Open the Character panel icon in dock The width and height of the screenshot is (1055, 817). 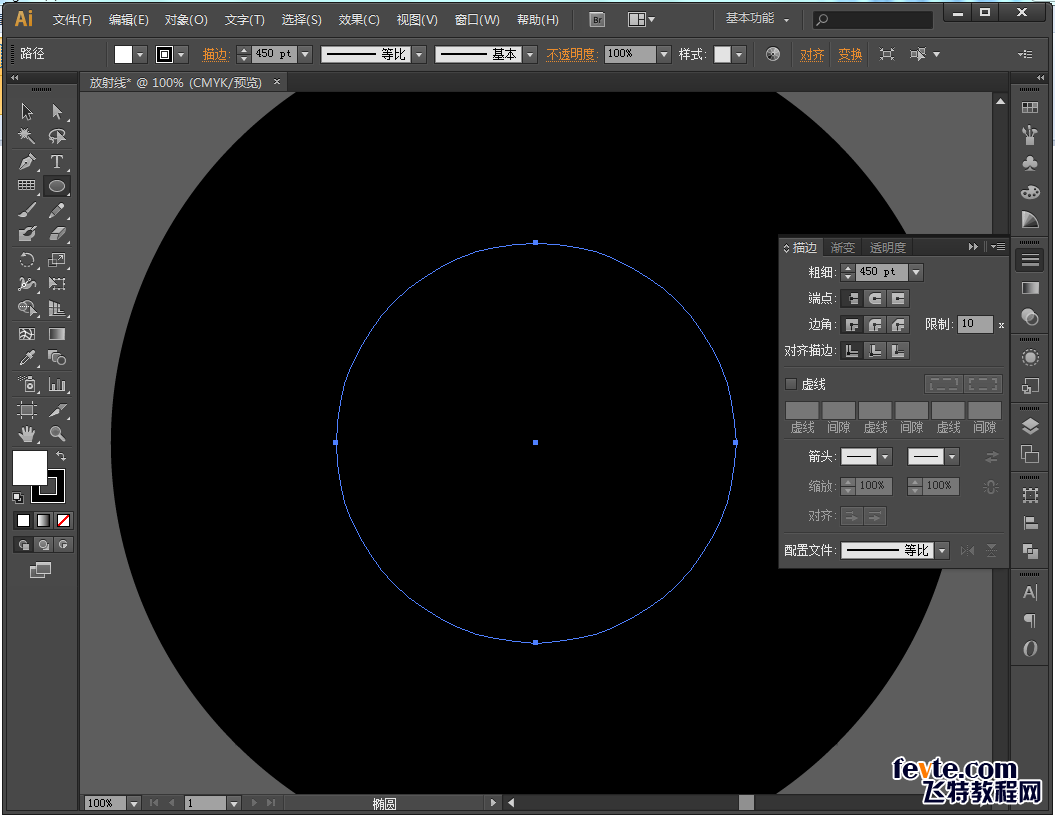click(1030, 592)
